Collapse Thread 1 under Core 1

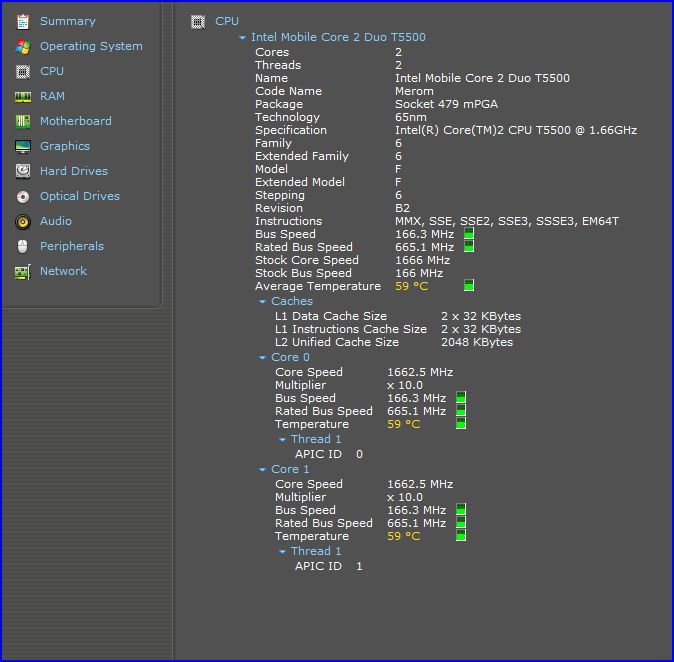click(x=282, y=552)
